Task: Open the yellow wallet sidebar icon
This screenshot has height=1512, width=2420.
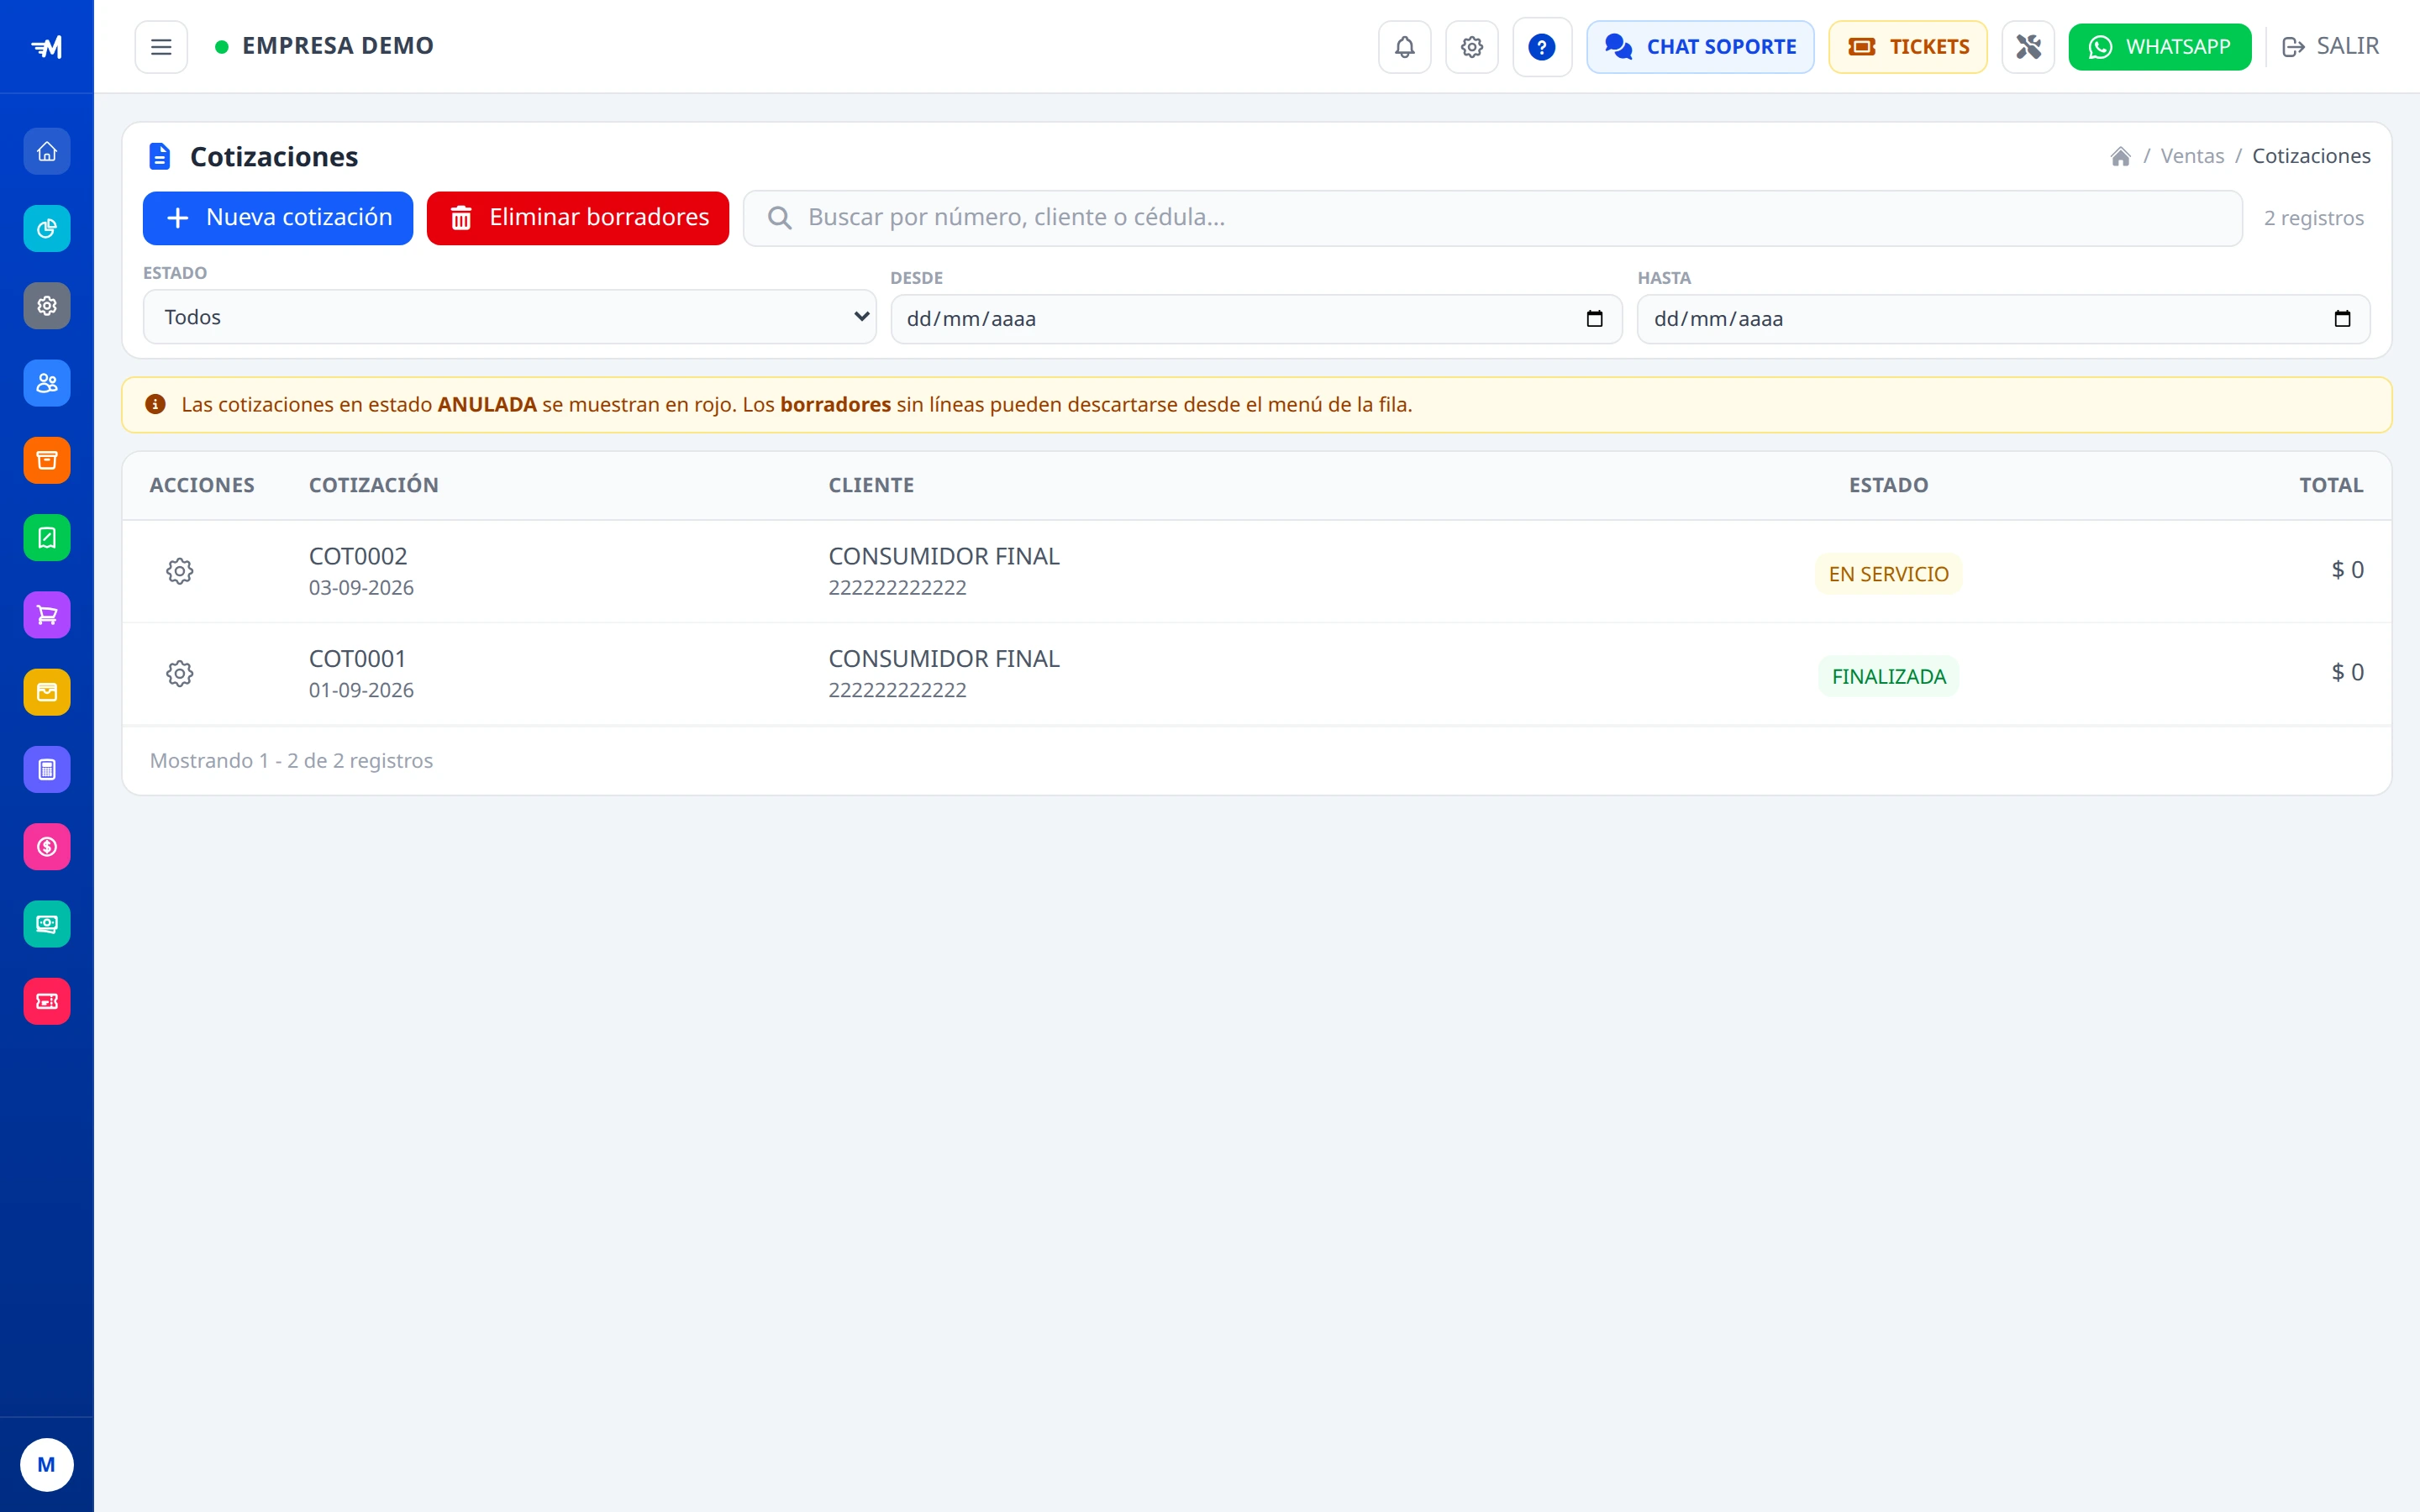Action: [x=47, y=692]
